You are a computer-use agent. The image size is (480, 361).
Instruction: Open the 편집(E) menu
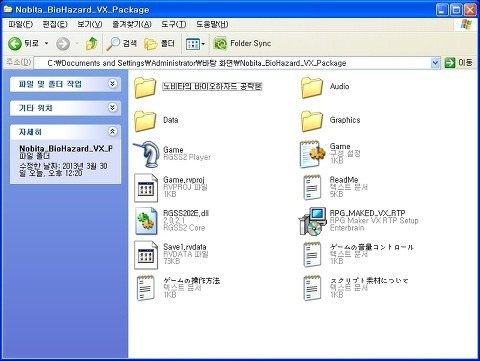coord(55,24)
